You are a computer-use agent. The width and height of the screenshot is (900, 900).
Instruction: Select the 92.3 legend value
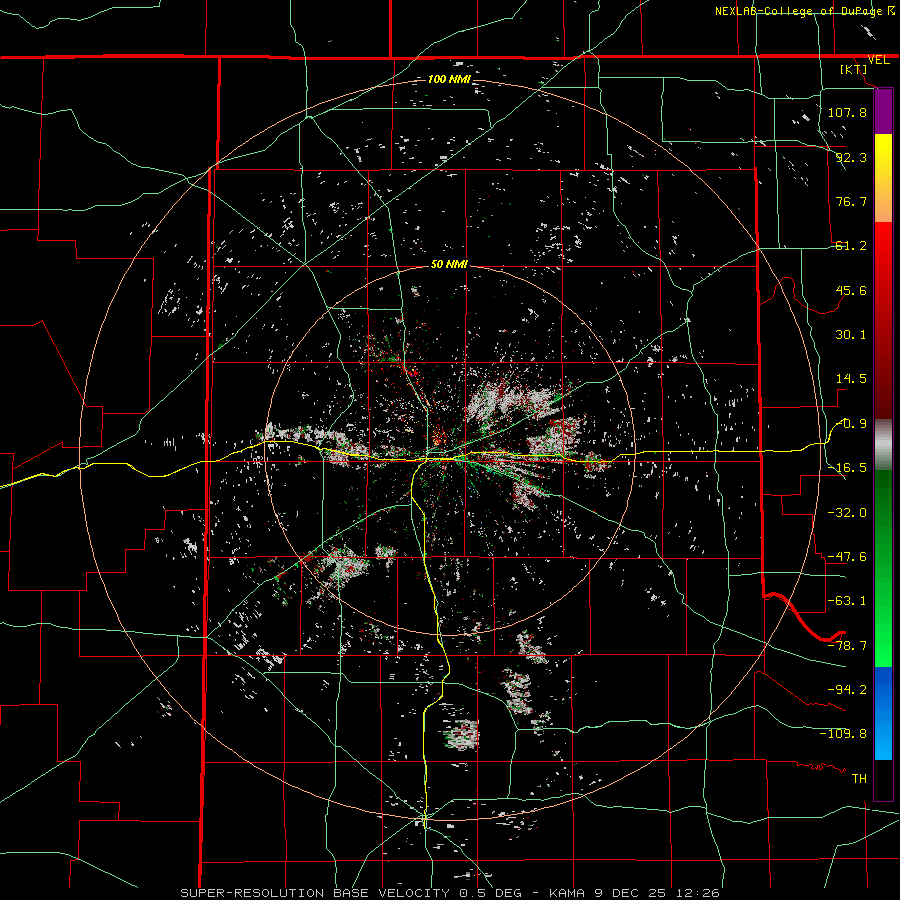[x=851, y=157]
